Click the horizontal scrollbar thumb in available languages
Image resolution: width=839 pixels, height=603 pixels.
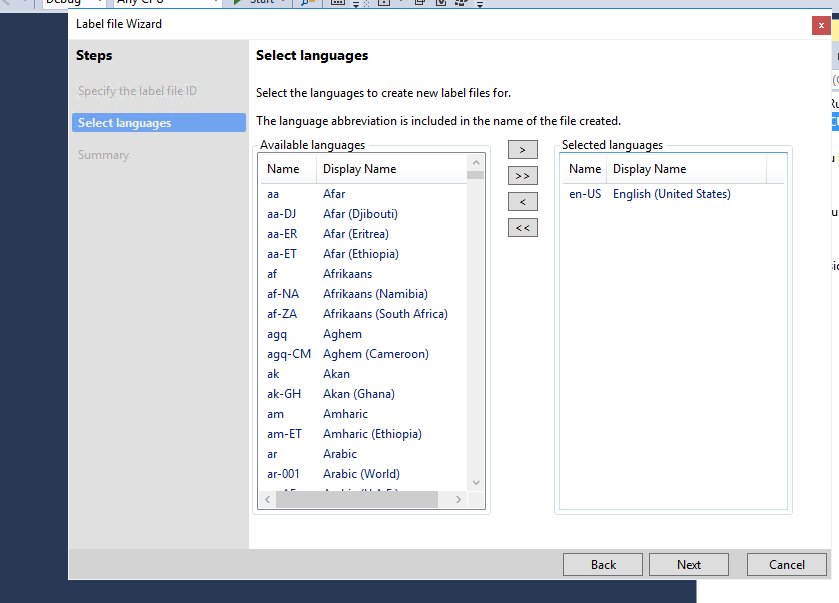pos(357,500)
